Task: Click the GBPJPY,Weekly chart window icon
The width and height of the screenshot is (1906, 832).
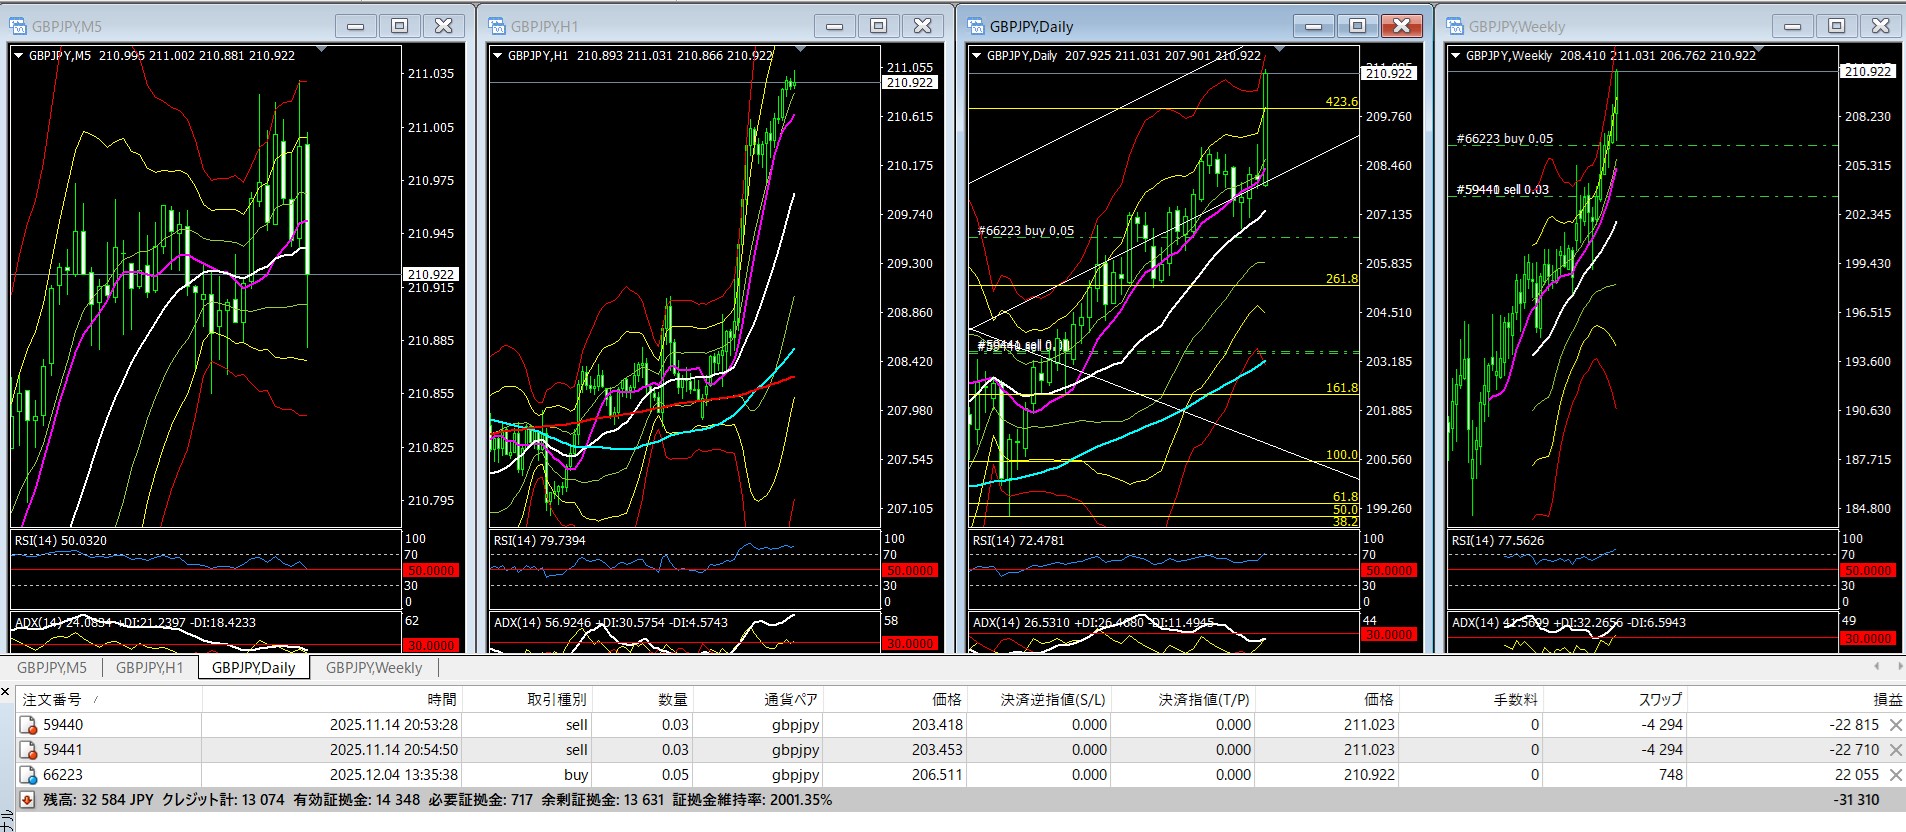Action: (x=1455, y=27)
